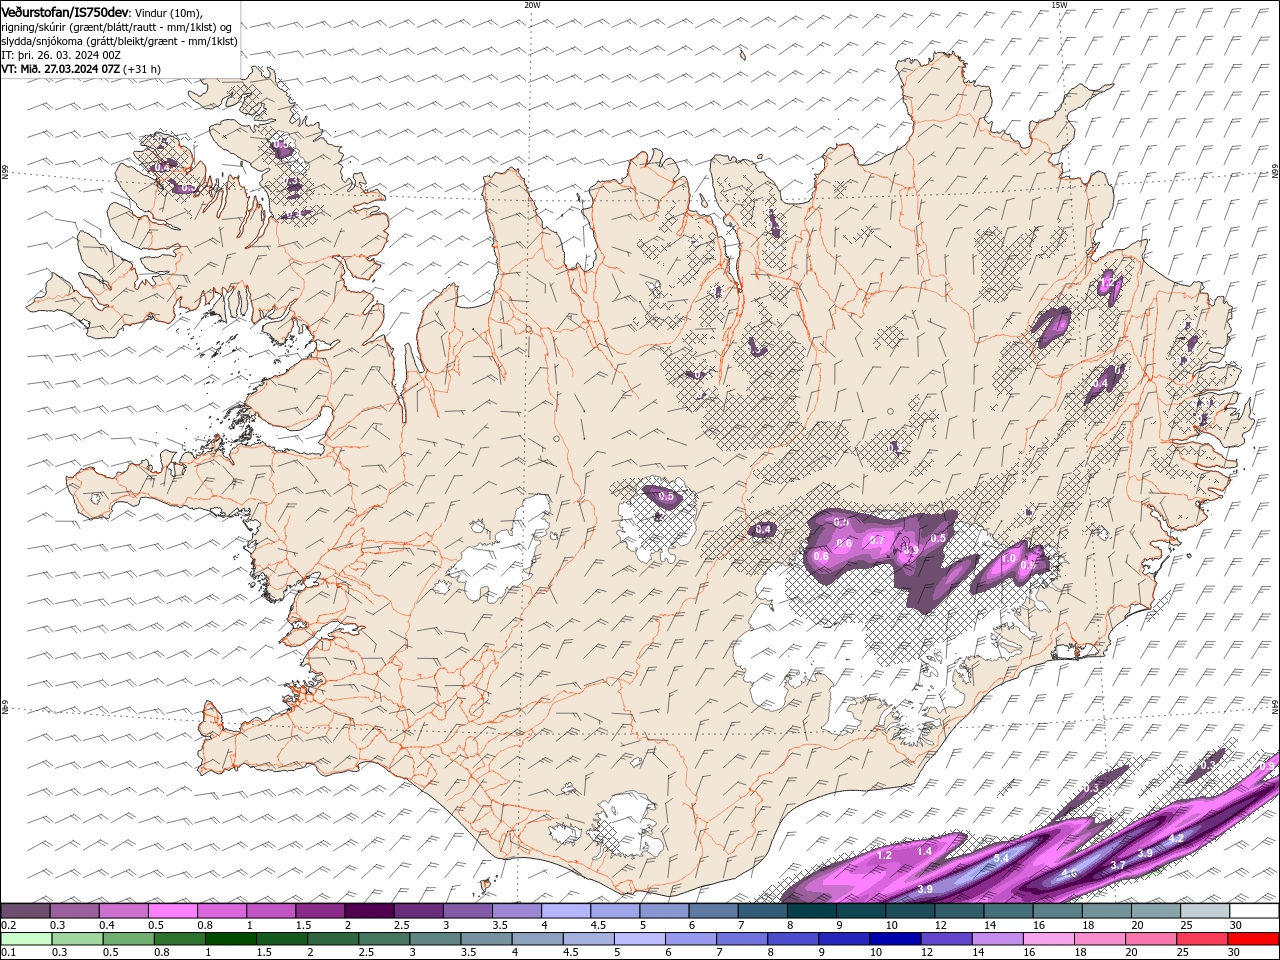This screenshot has height=960, width=1280.
Task: Pick the snow legend swatch starting at 20
Action: pyautogui.click(x=1156, y=911)
